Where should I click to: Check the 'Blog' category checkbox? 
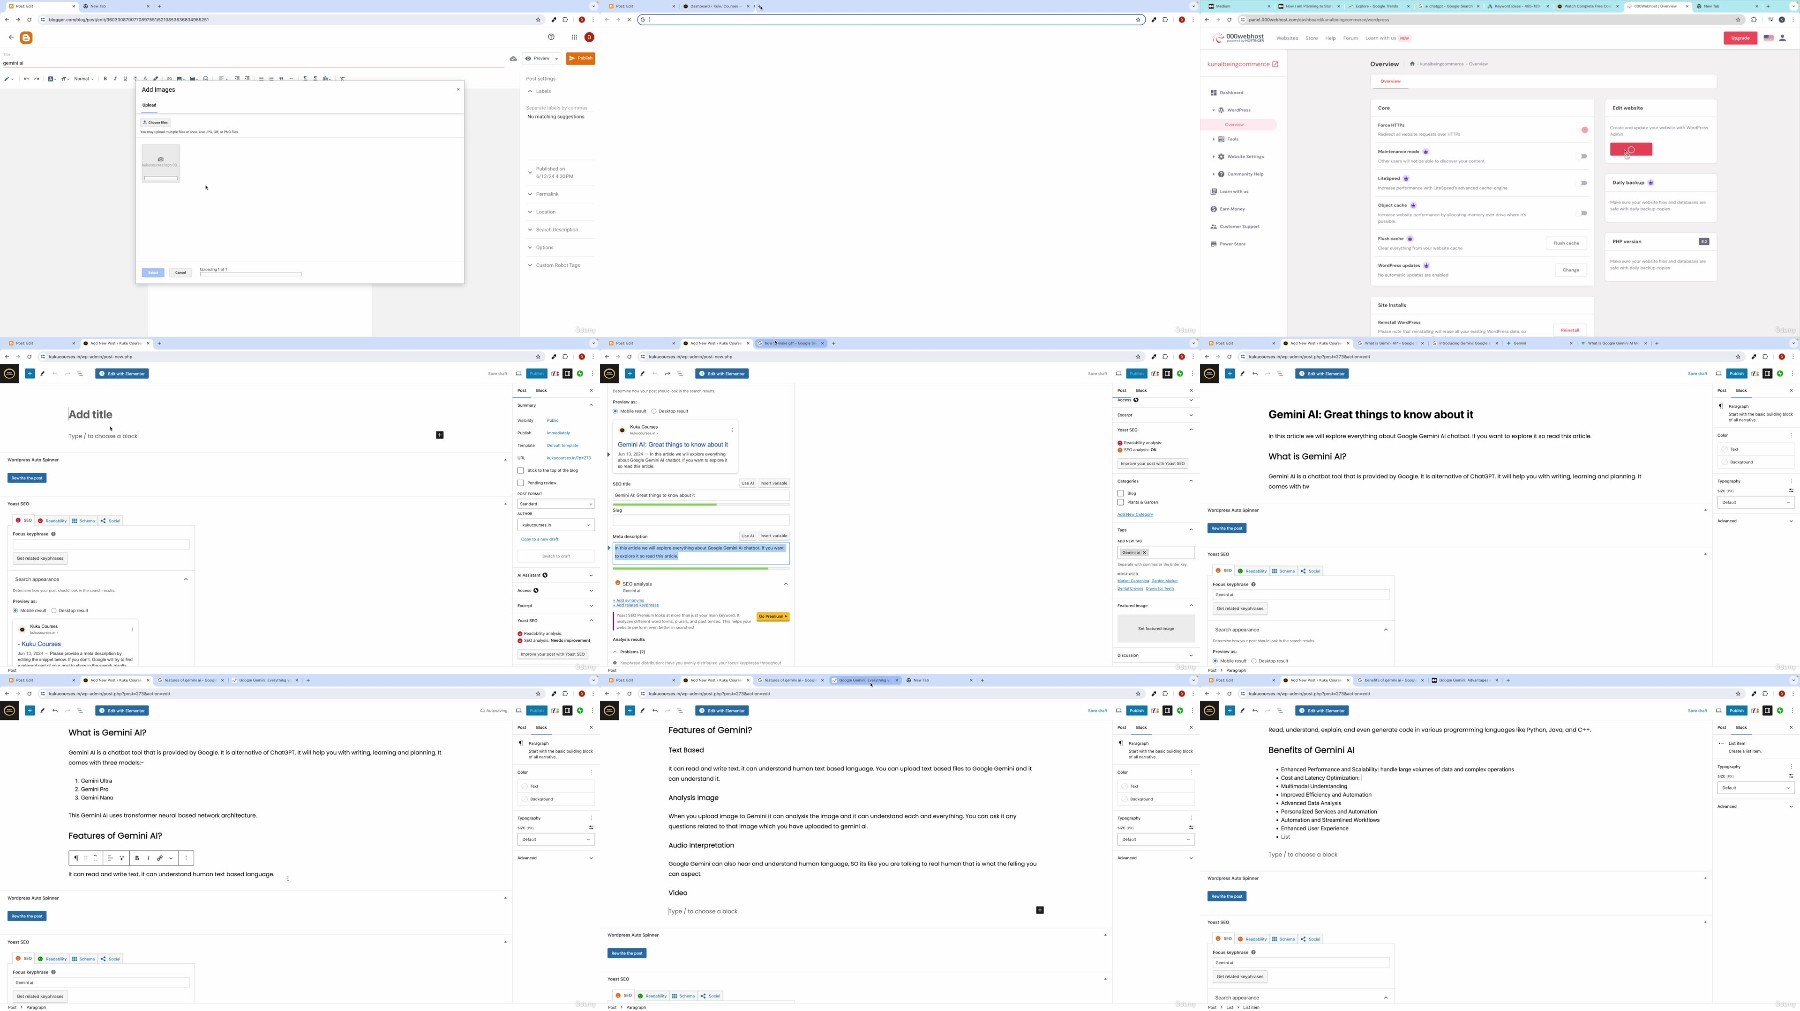coord(1121,493)
